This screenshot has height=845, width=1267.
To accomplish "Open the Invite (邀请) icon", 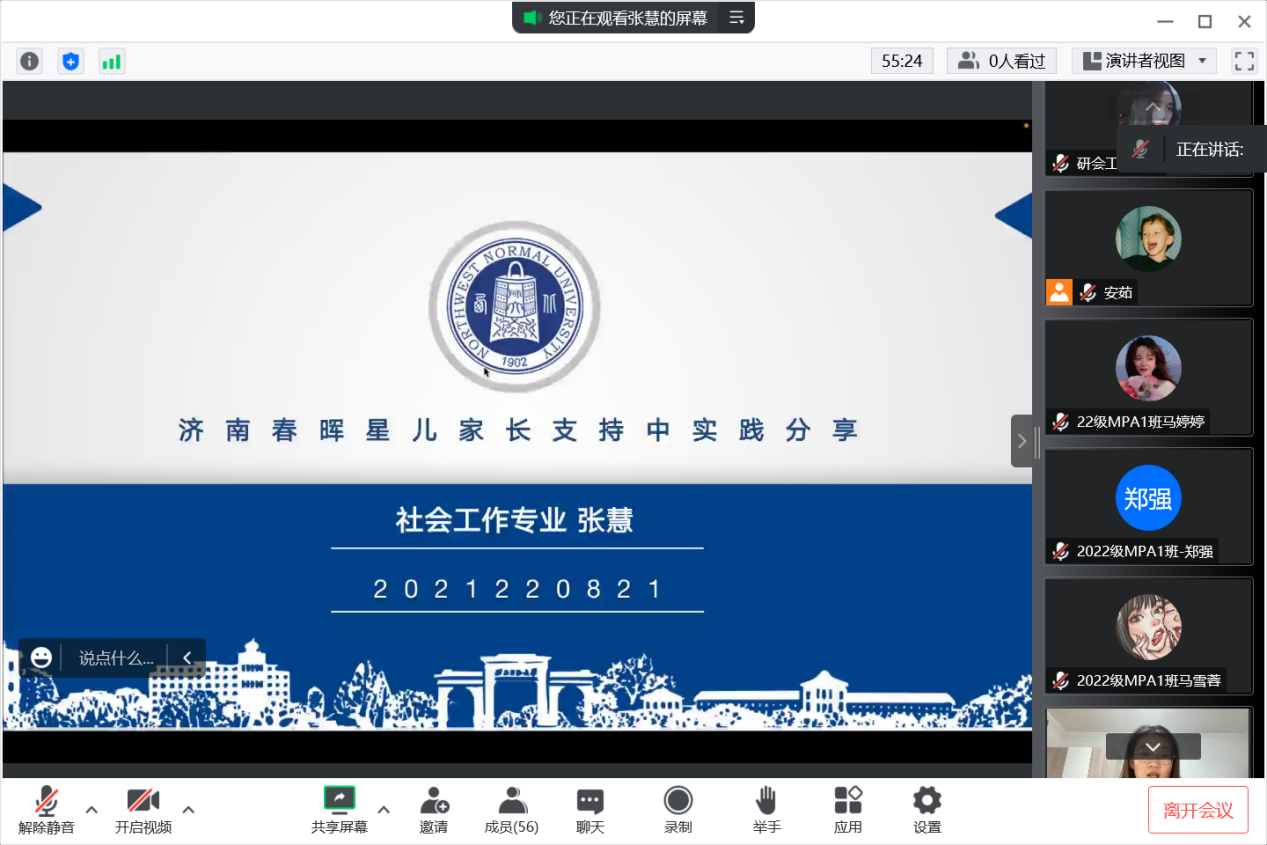I will [434, 809].
